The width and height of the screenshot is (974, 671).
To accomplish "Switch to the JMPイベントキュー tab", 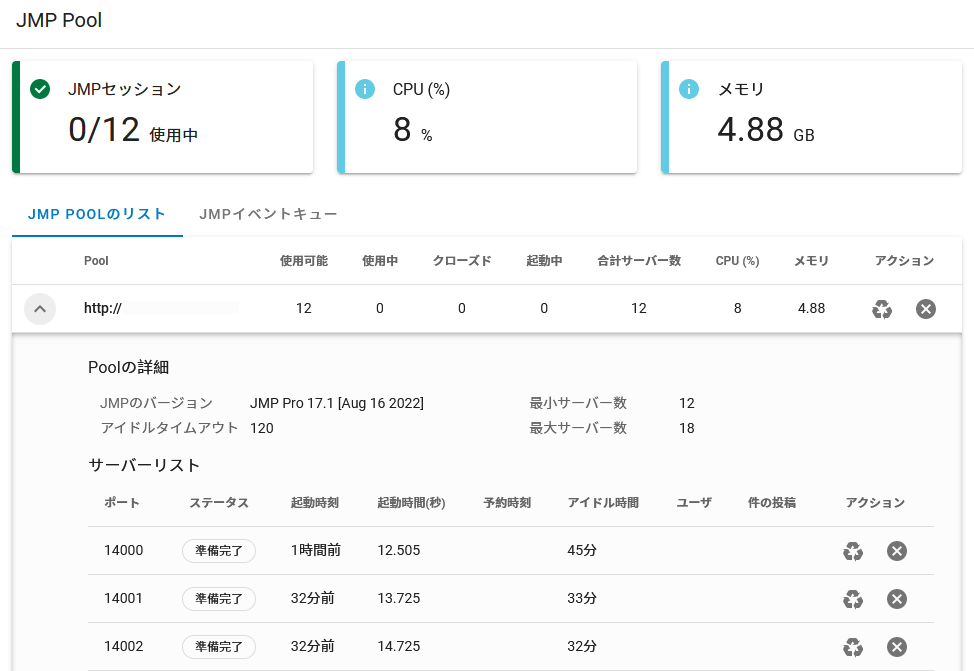I will coord(268,214).
